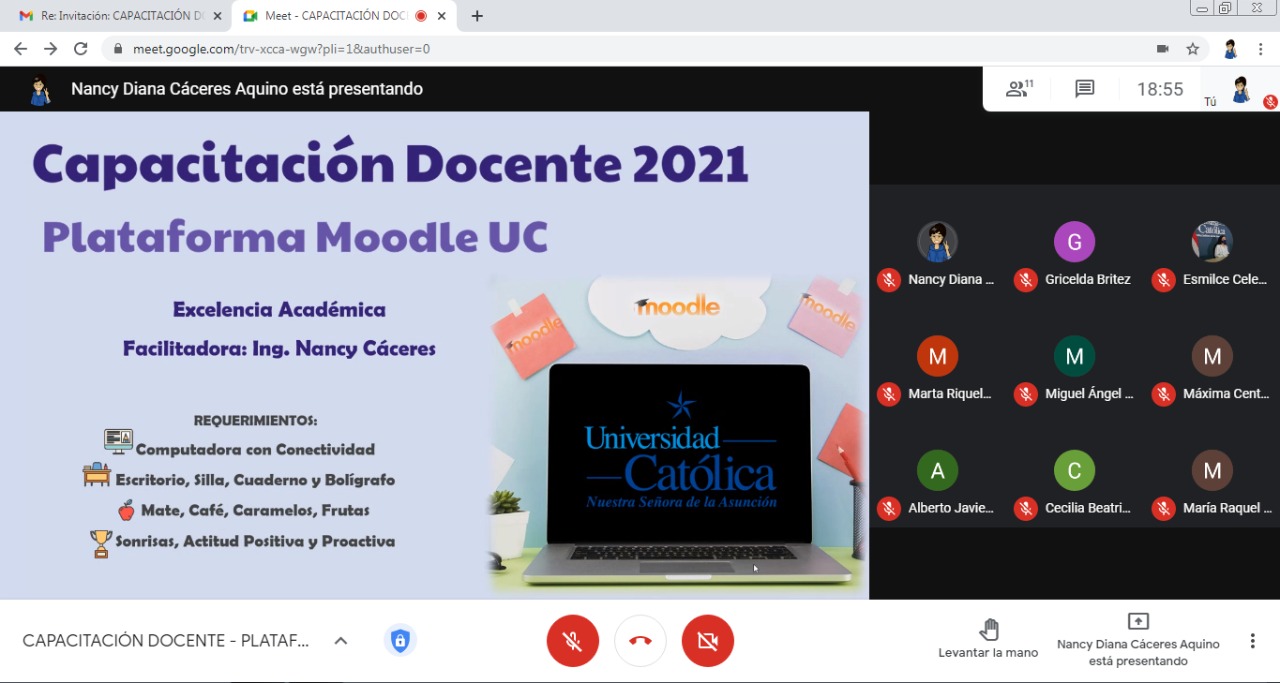Open the Nancy Diana Cáceres Aquino presenting control
The height and width of the screenshot is (683, 1280).
[1138, 639]
